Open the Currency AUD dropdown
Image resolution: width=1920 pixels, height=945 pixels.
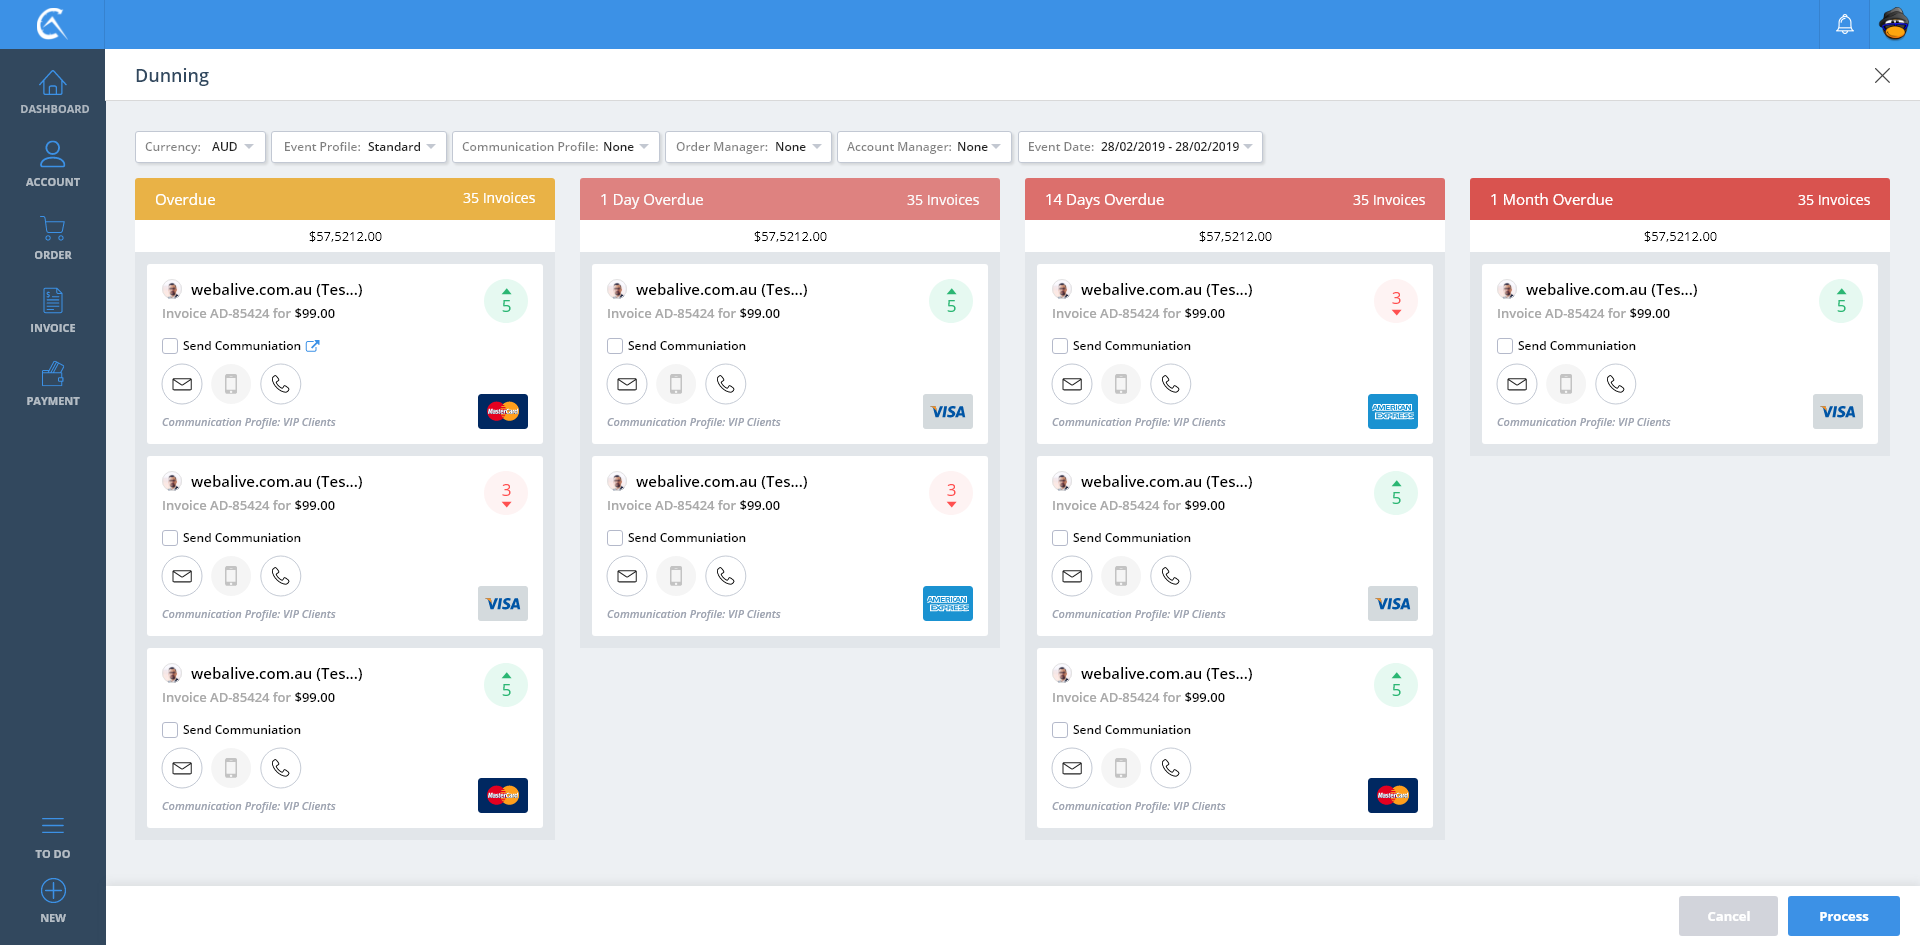[200, 147]
